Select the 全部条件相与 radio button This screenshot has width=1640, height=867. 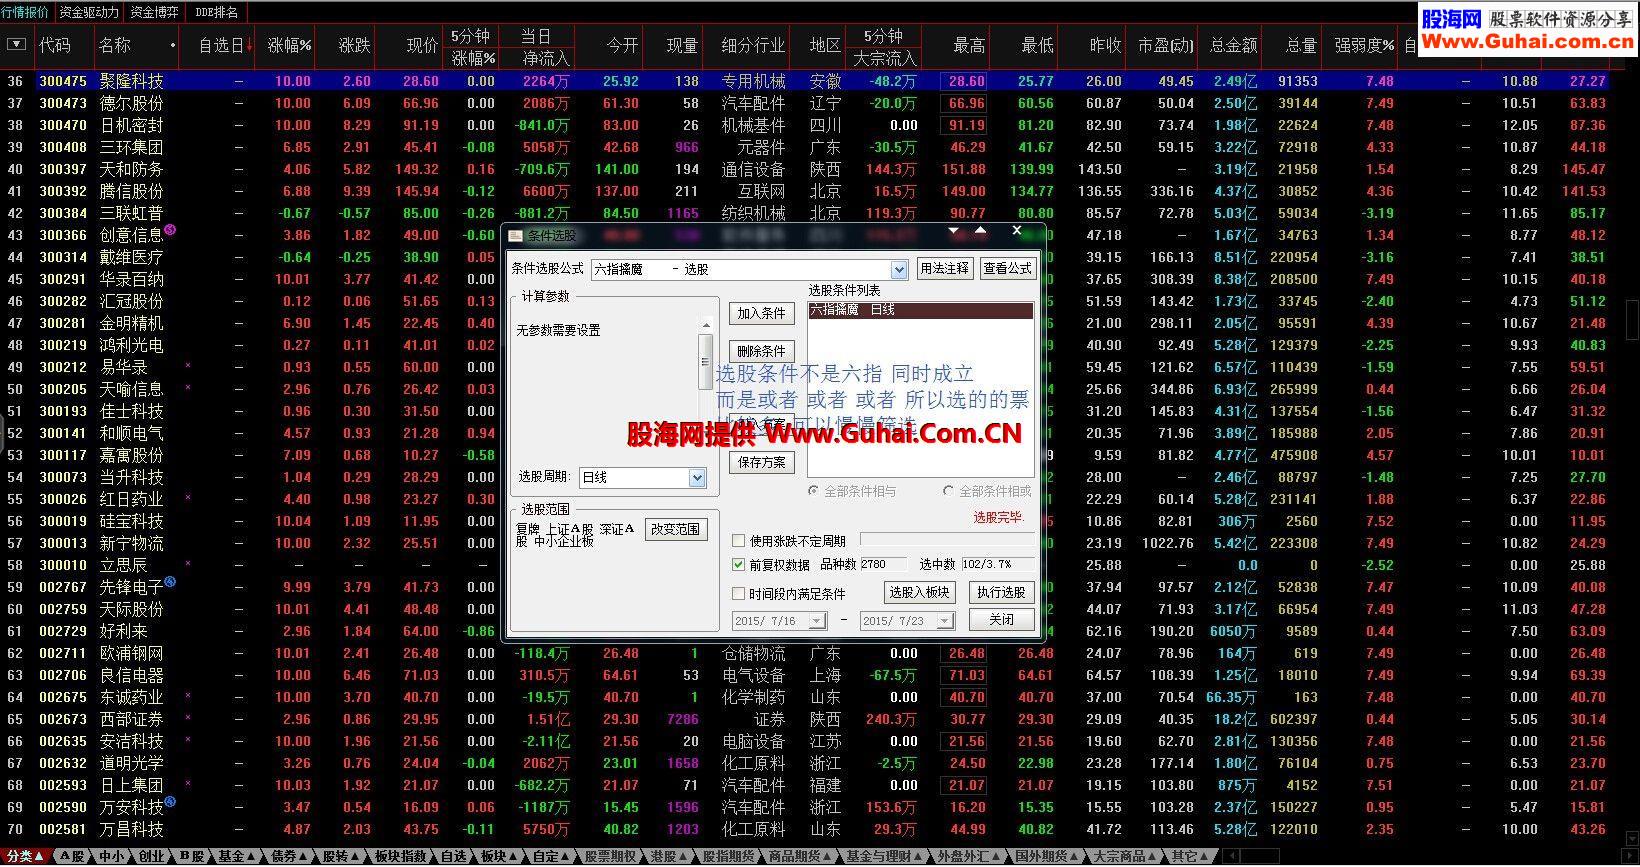pos(814,491)
